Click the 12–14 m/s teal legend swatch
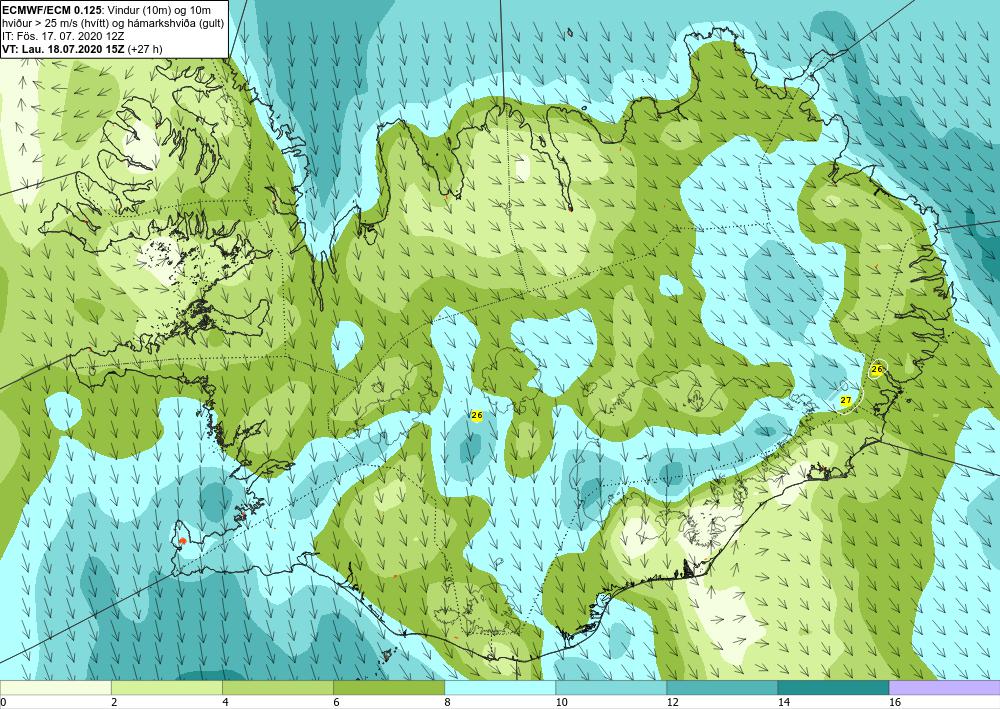1000x709 pixels. click(x=722, y=688)
